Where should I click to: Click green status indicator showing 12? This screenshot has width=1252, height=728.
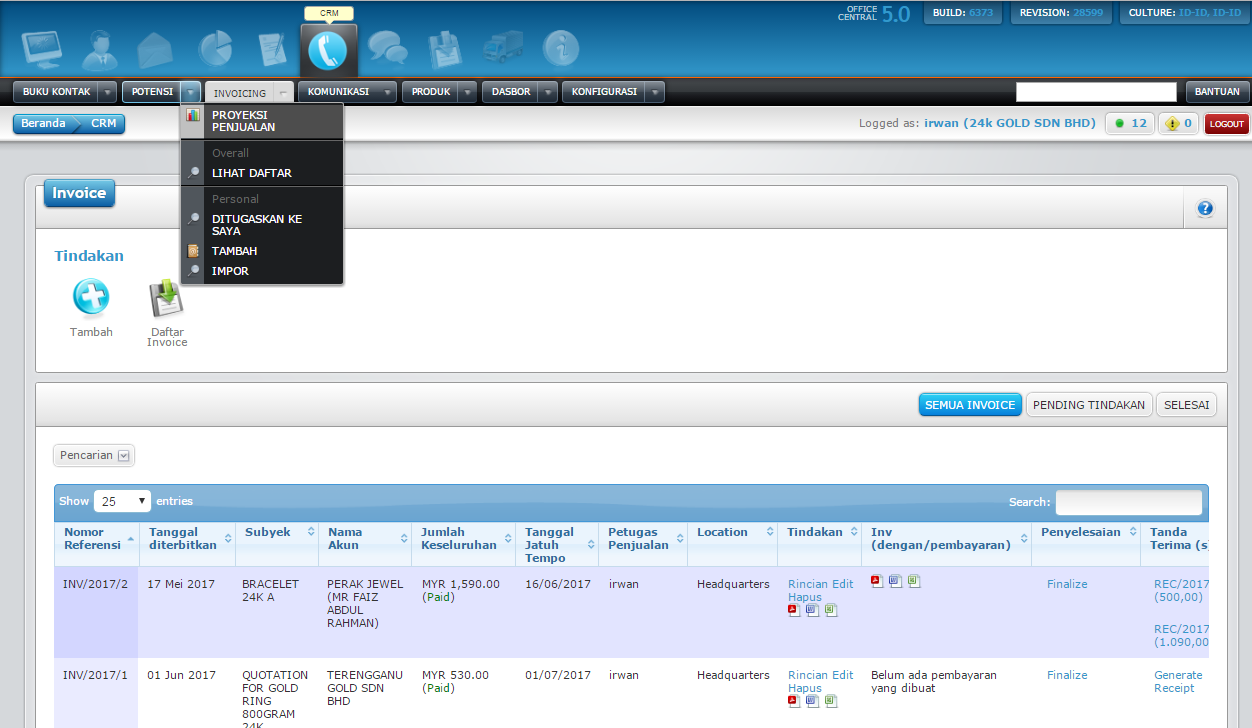coord(1129,124)
